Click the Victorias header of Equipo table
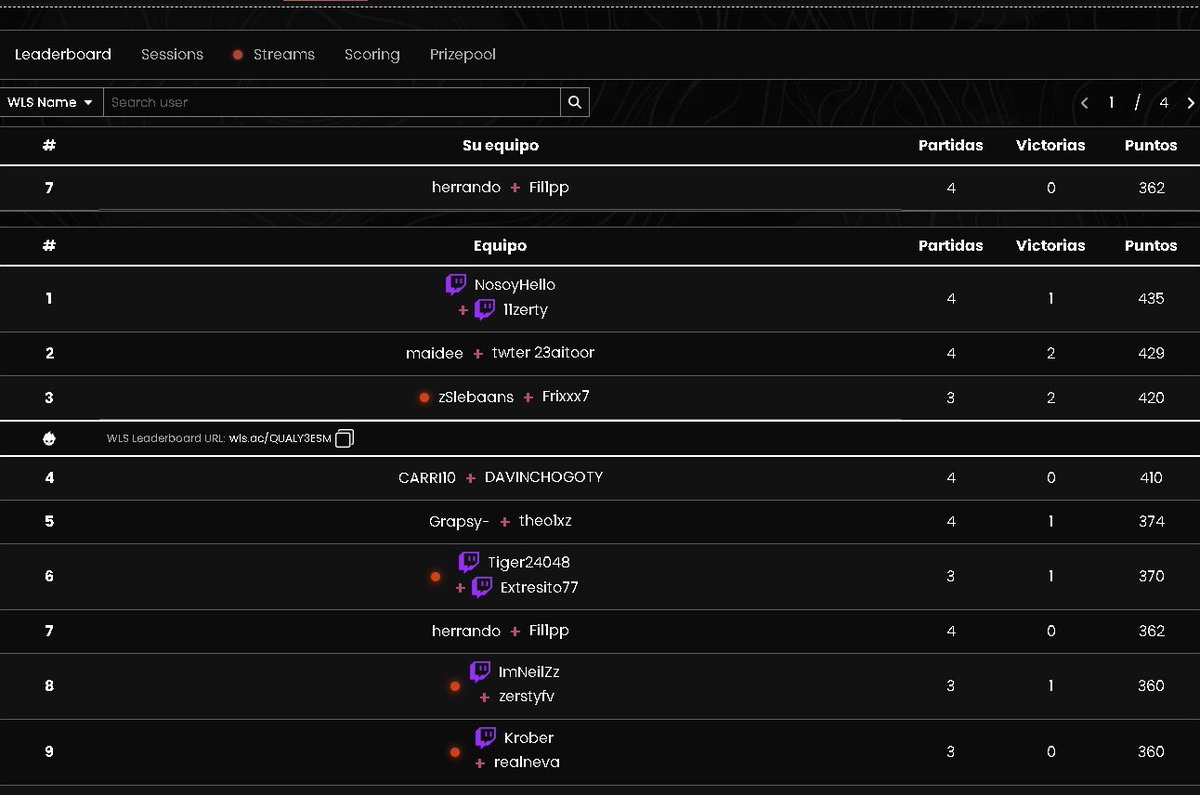The image size is (1200, 795). pos(1050,245)
